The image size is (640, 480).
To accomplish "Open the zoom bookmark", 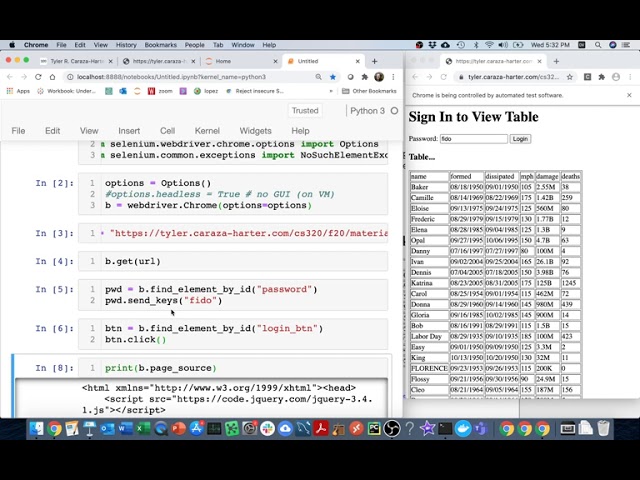I will (x=160, y=91).
